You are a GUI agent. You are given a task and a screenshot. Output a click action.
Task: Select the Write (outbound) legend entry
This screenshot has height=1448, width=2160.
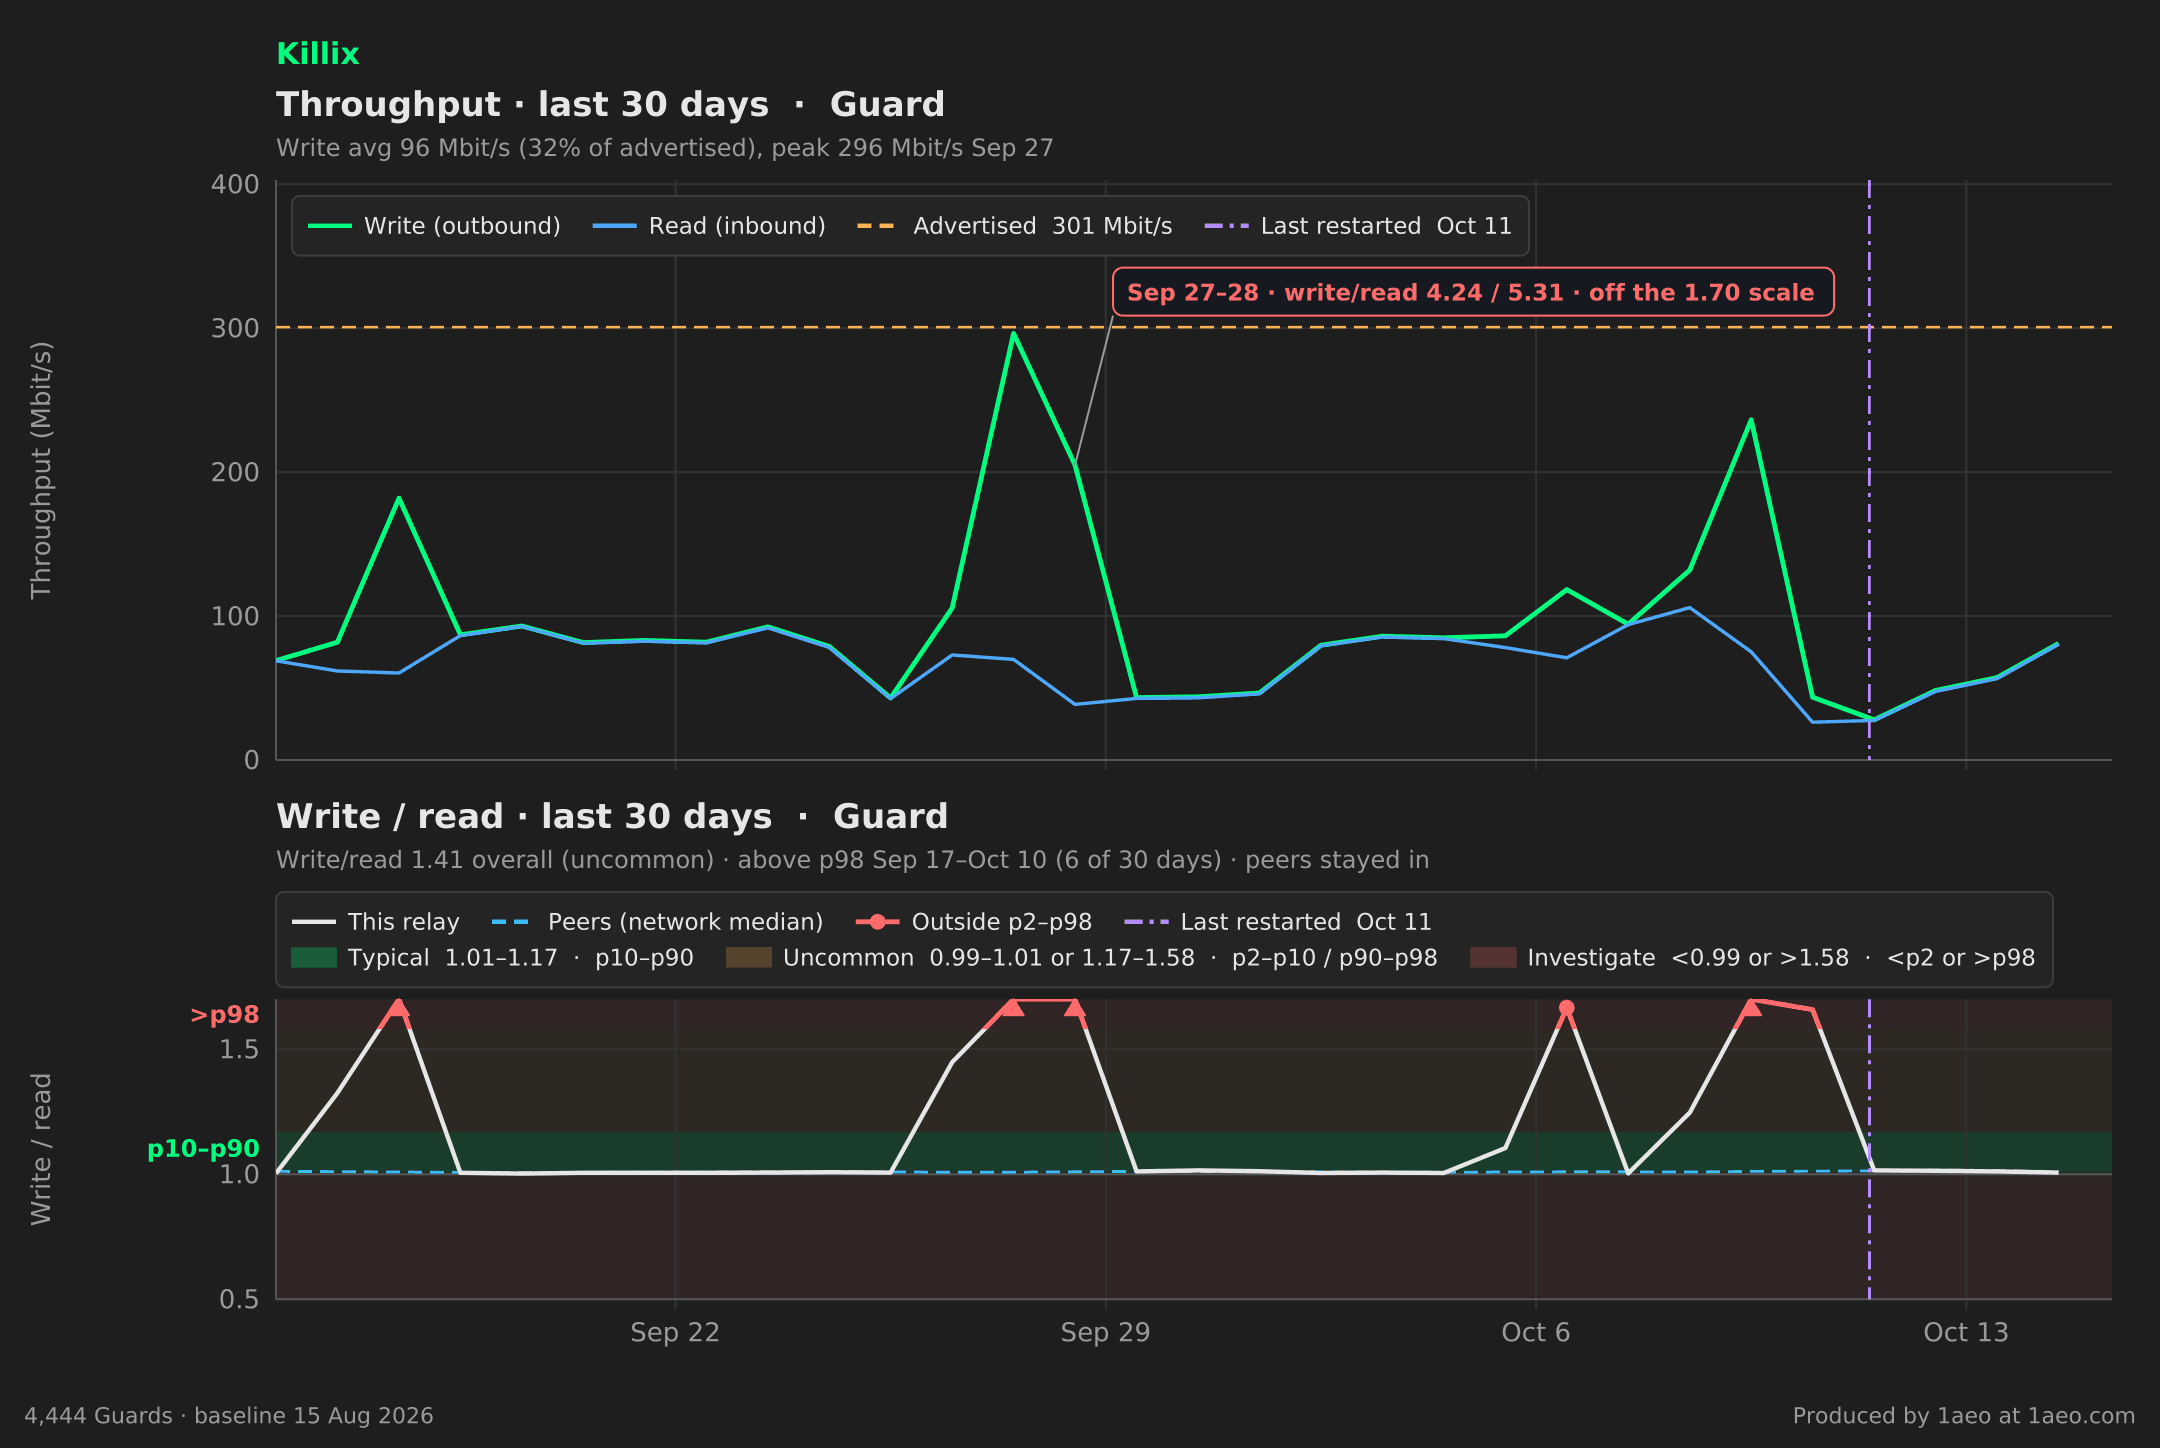tap(434, 226)
